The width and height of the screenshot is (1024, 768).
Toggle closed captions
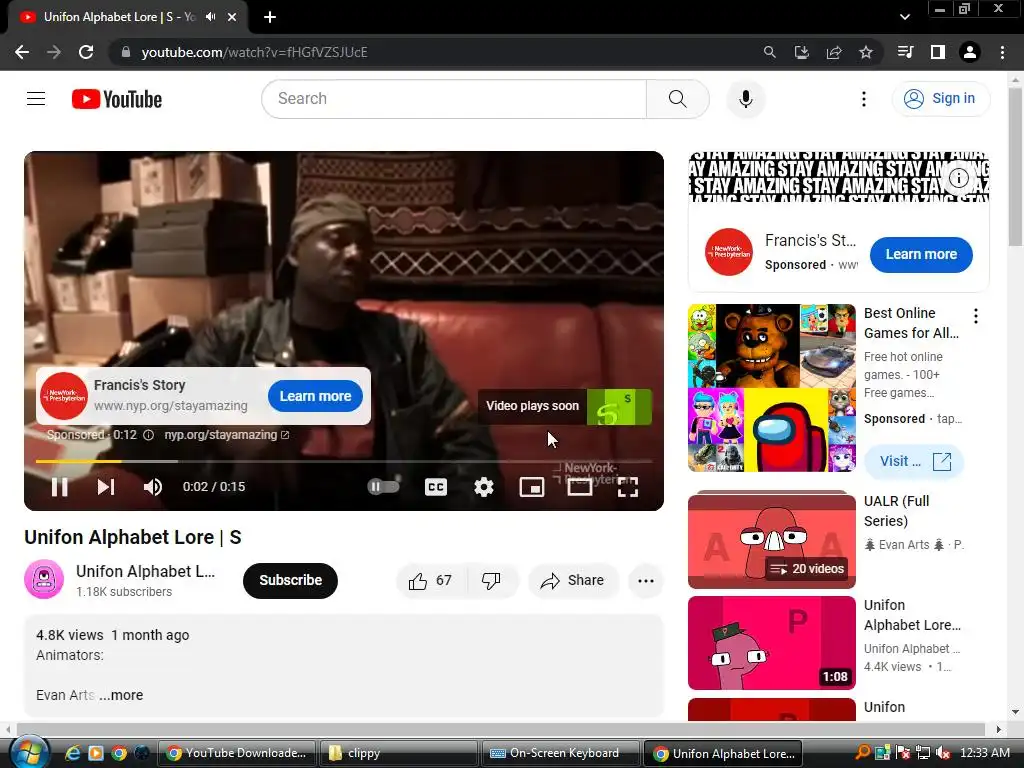tap(436, 487)
